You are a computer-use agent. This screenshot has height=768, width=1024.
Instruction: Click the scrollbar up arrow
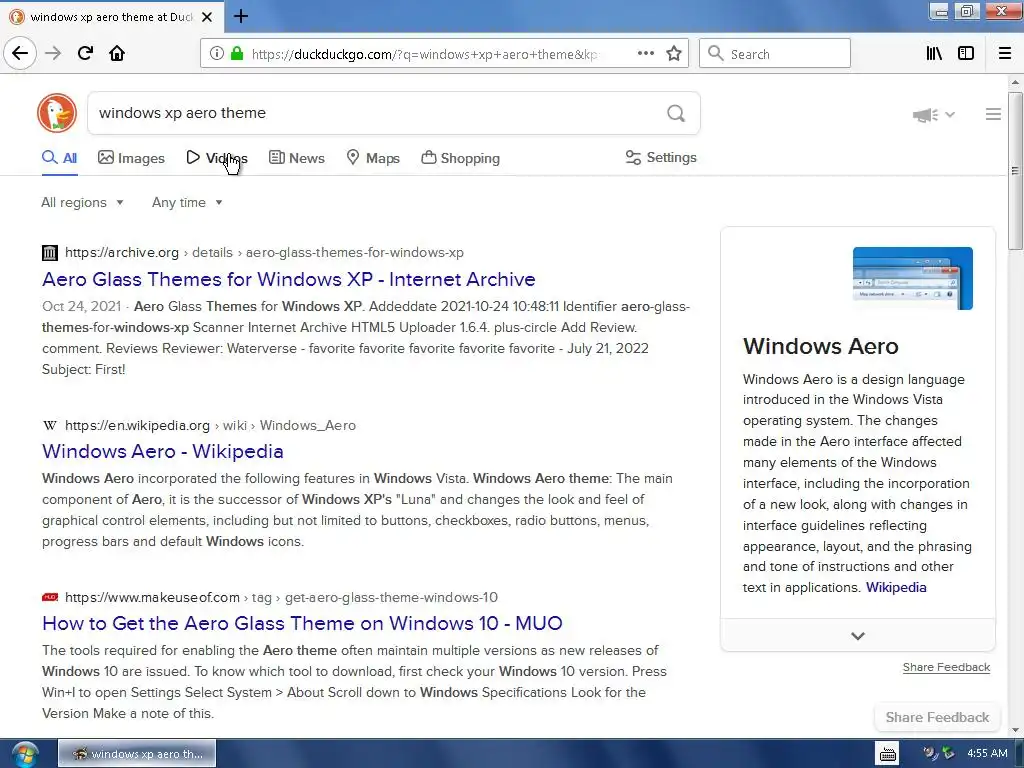click(x=1014, y=83)
